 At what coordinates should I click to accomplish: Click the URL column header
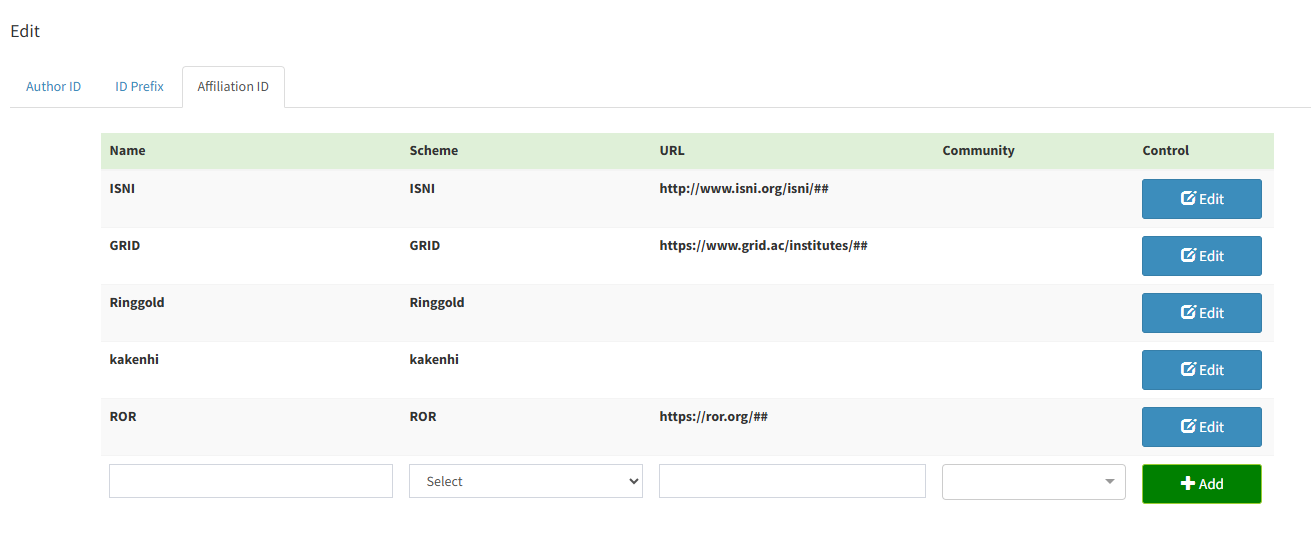[x=672, y=150]
